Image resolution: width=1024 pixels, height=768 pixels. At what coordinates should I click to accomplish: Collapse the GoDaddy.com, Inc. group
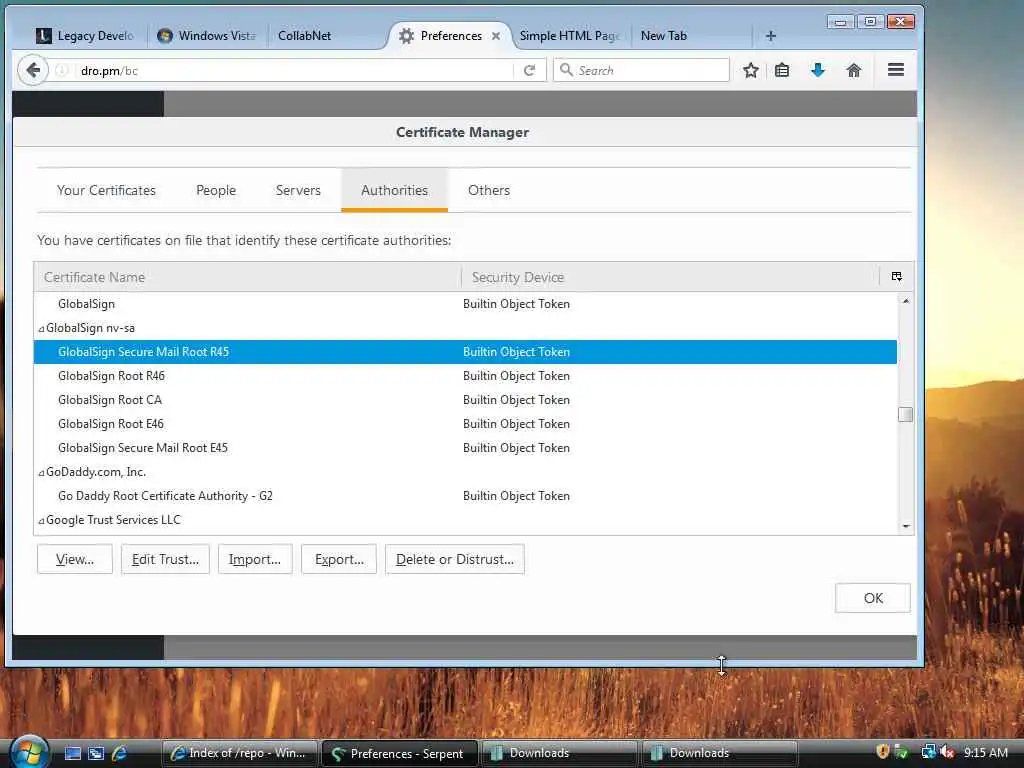click(41, 472)
